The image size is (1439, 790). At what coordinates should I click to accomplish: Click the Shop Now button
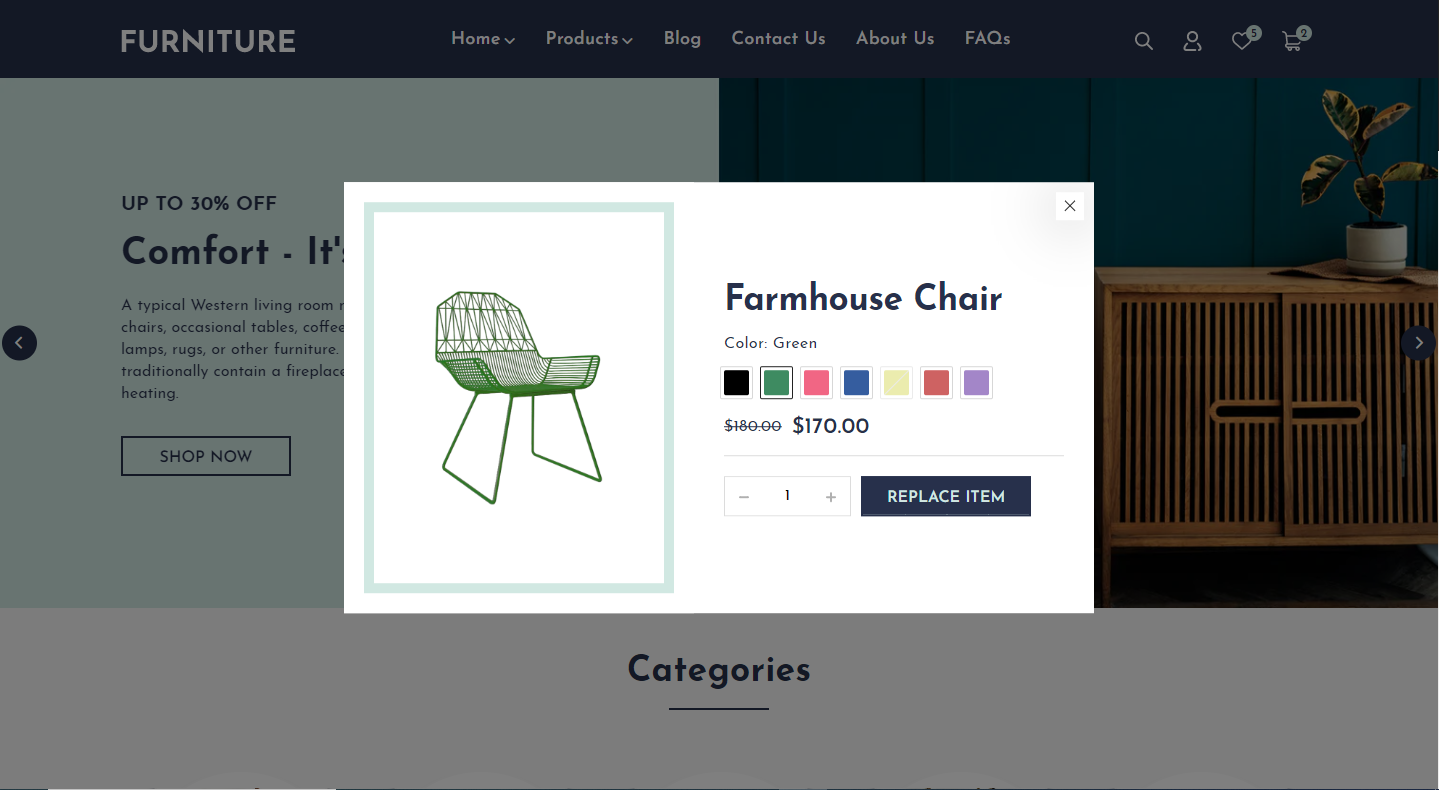[x=206, y=456]
